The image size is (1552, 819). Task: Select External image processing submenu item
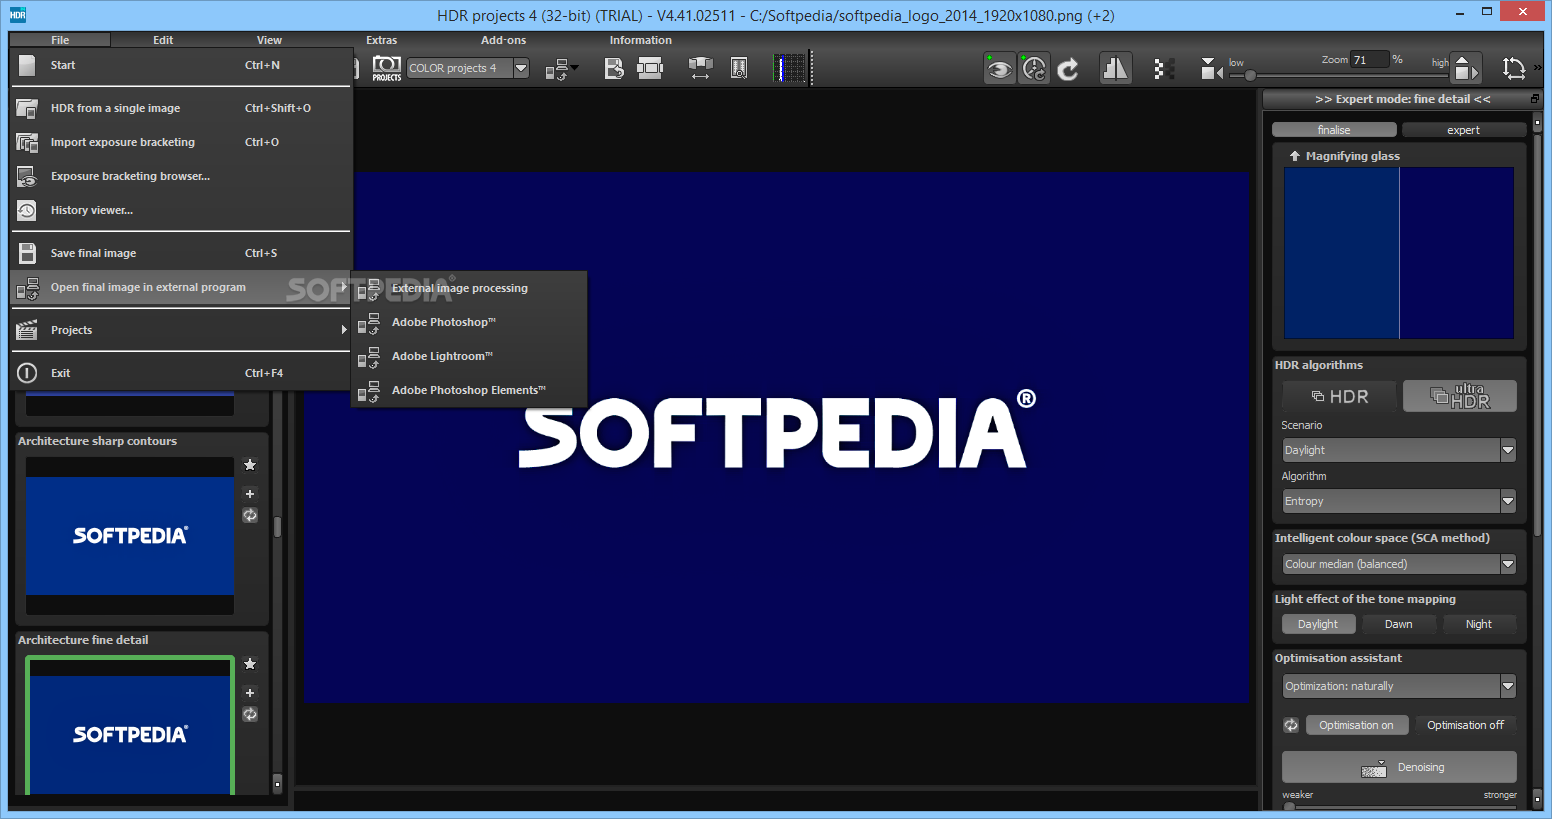pos(469,288)
